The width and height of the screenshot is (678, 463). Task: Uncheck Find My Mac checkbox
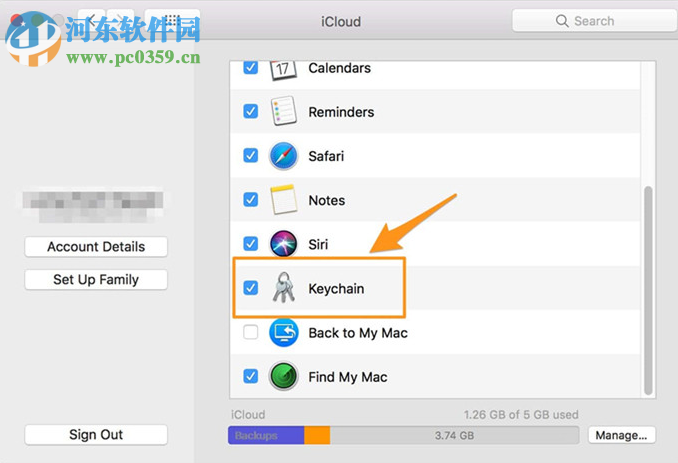(x=251, y=376)
